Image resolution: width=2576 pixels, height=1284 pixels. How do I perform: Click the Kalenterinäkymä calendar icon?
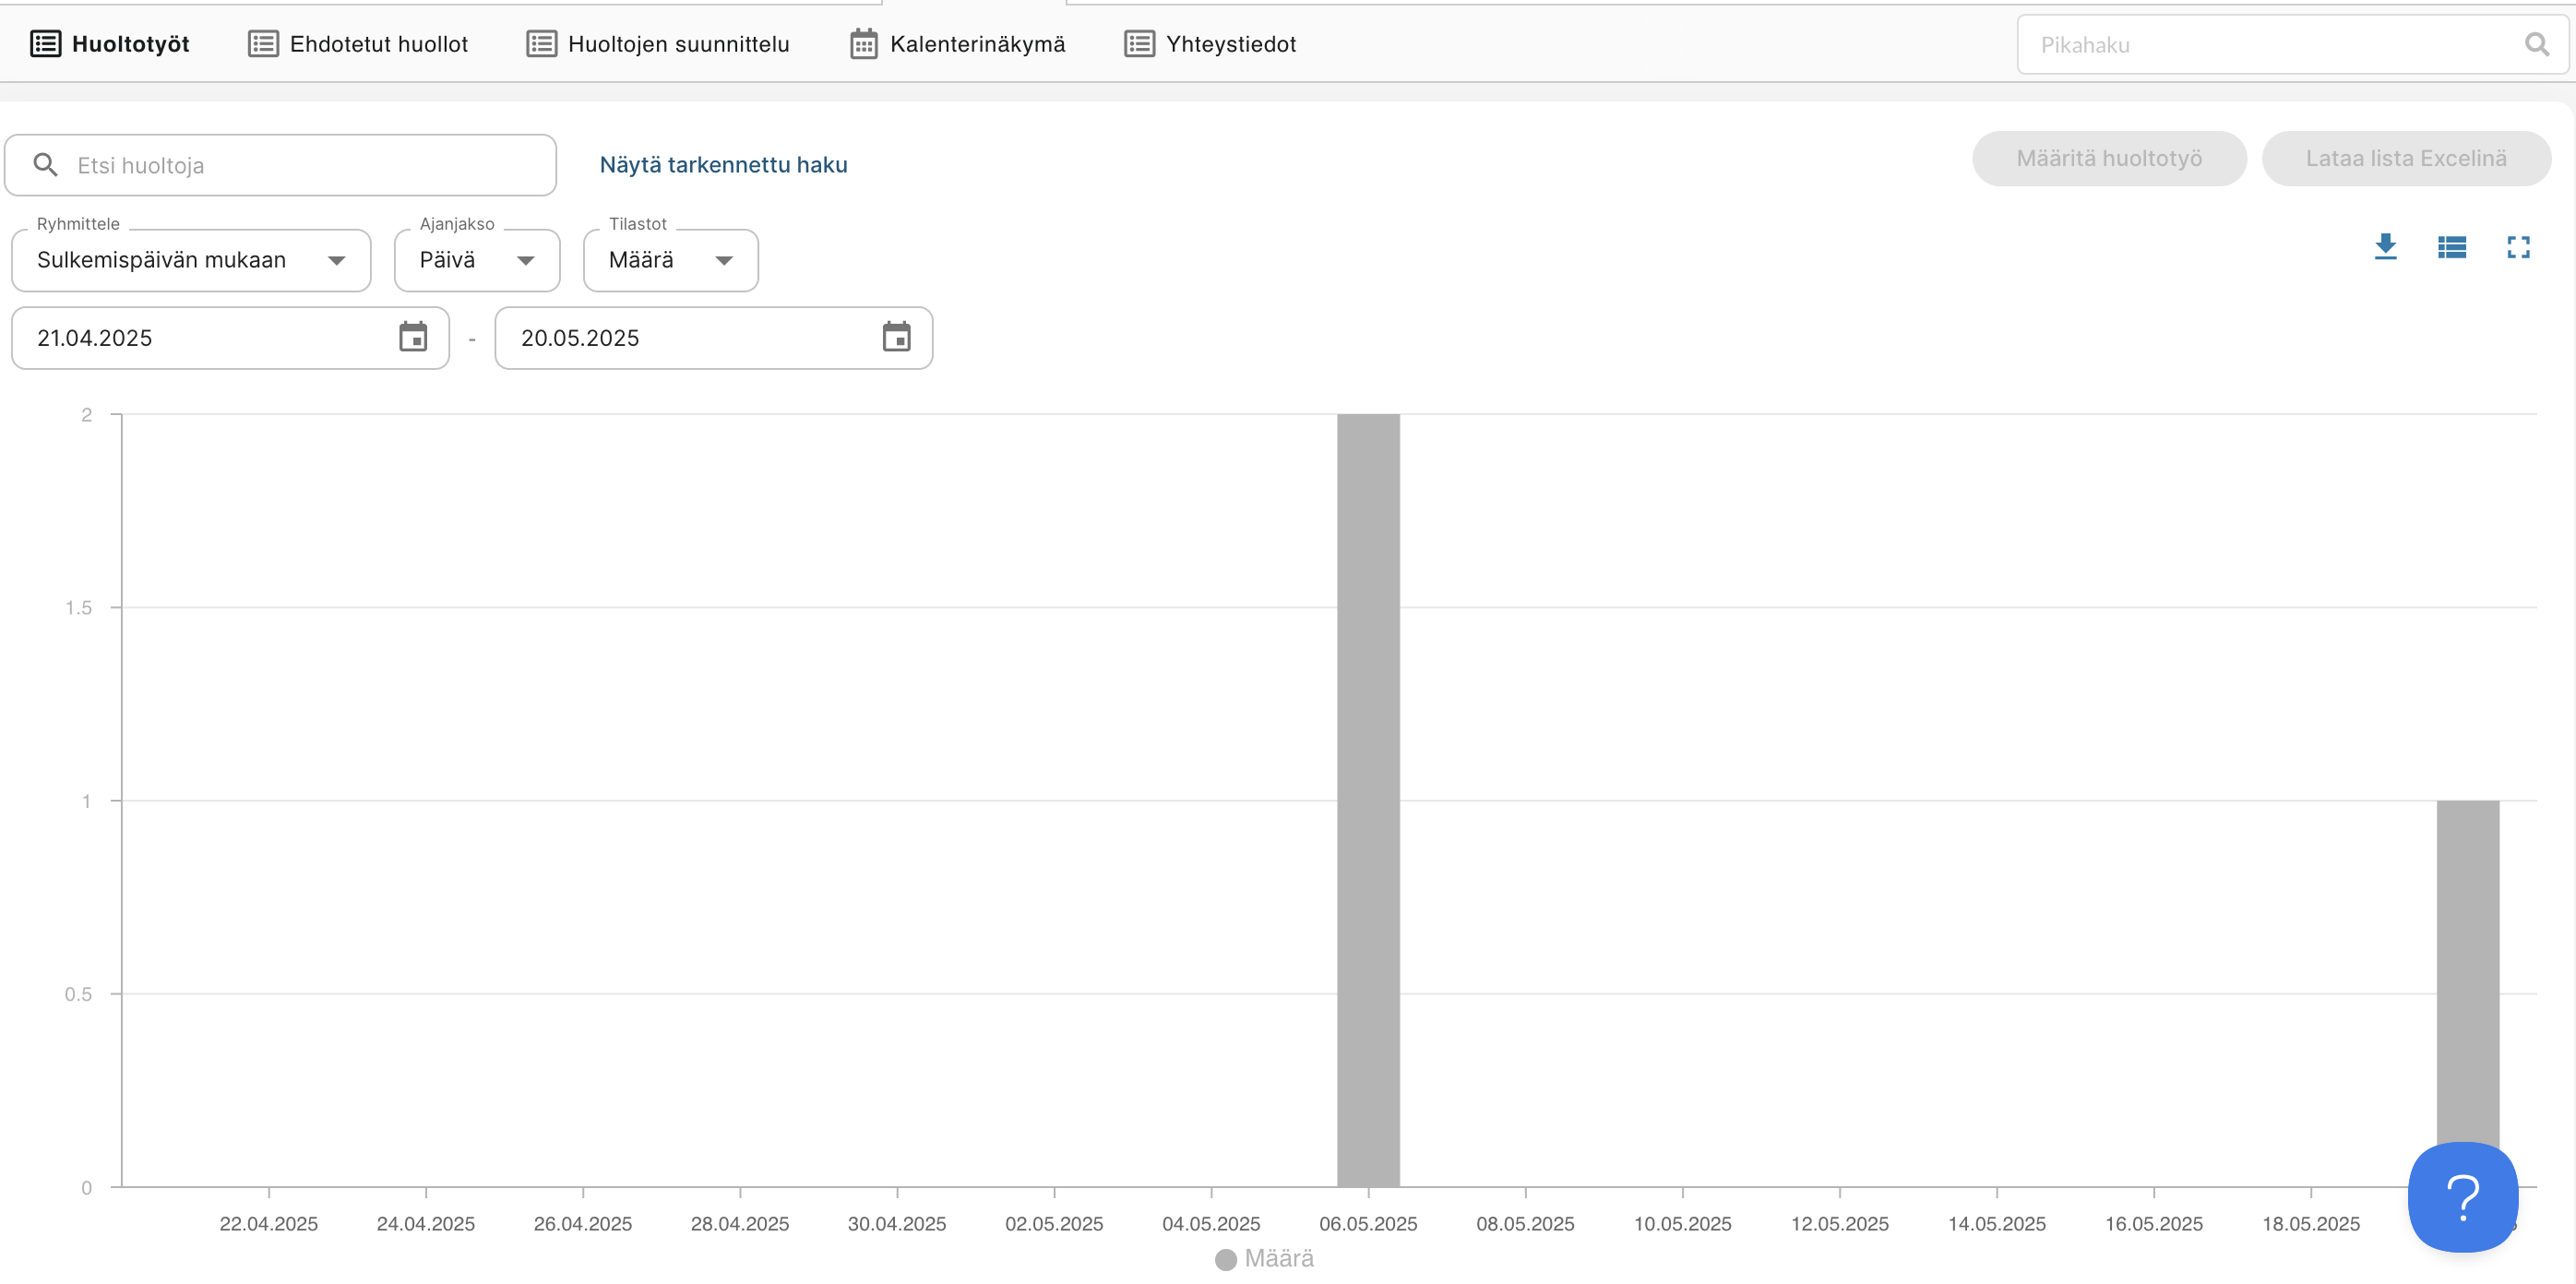pos(863,44)
